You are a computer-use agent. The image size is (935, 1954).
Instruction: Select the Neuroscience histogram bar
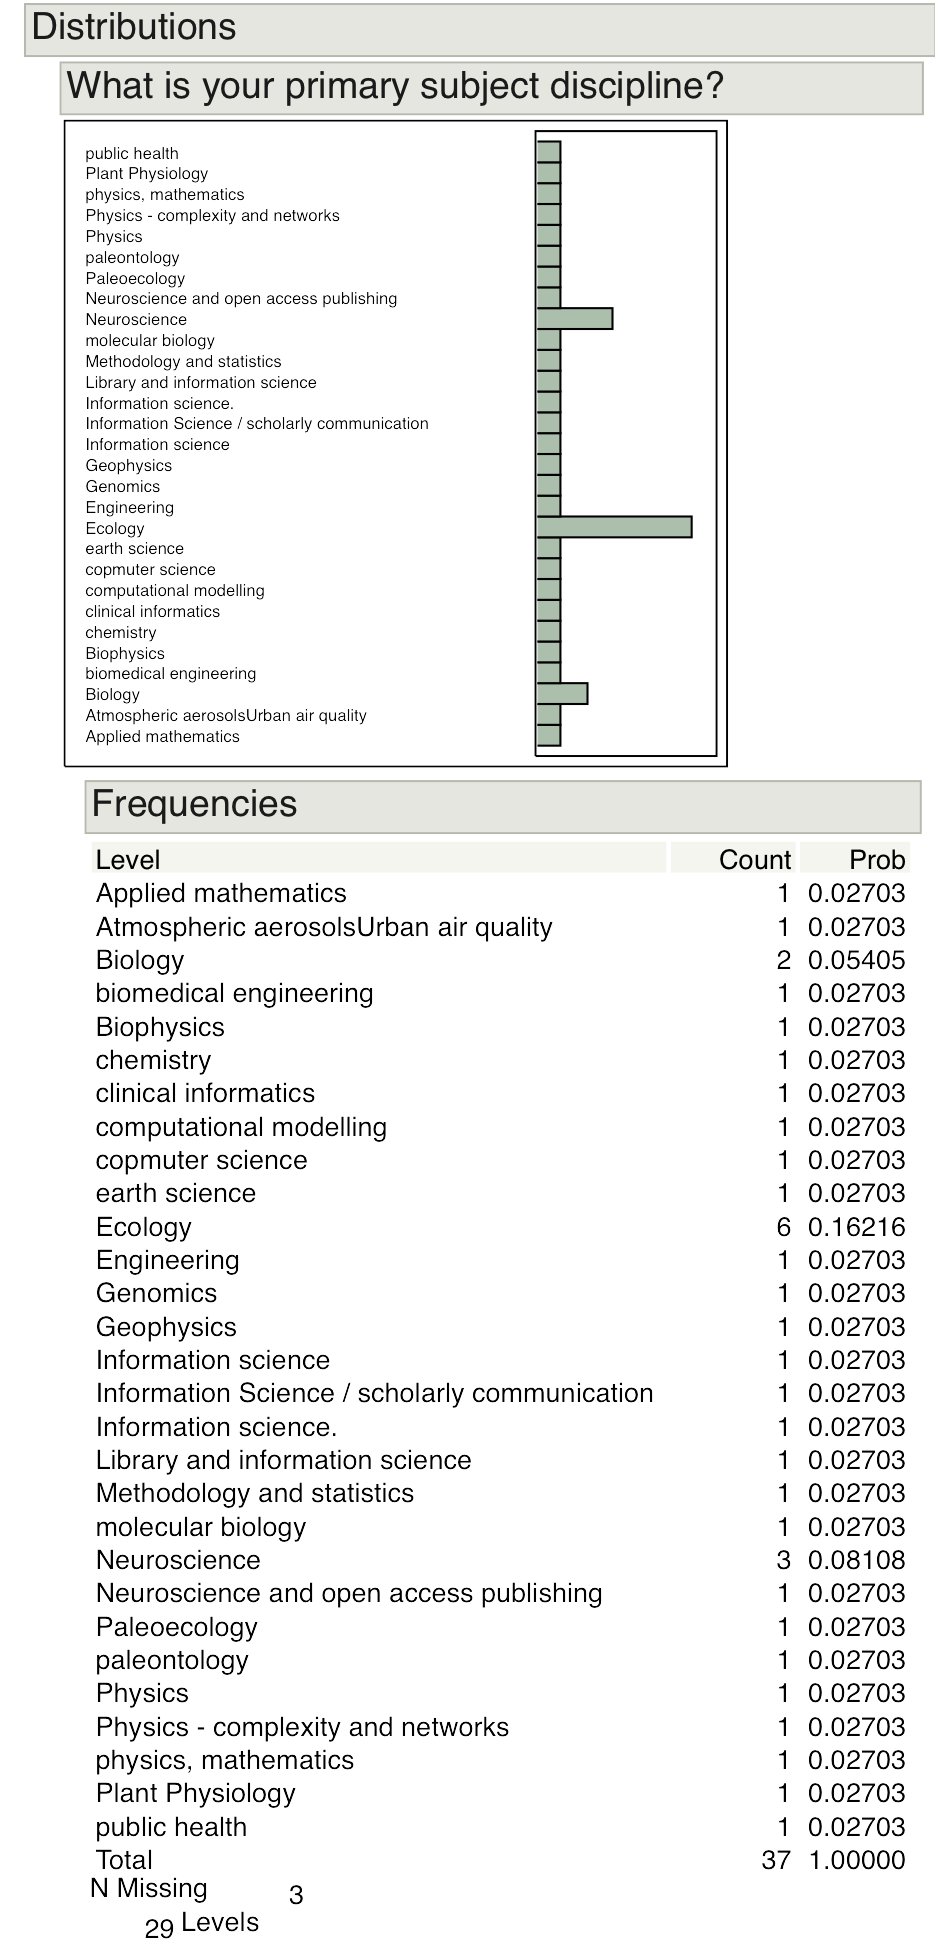point(574,319)
